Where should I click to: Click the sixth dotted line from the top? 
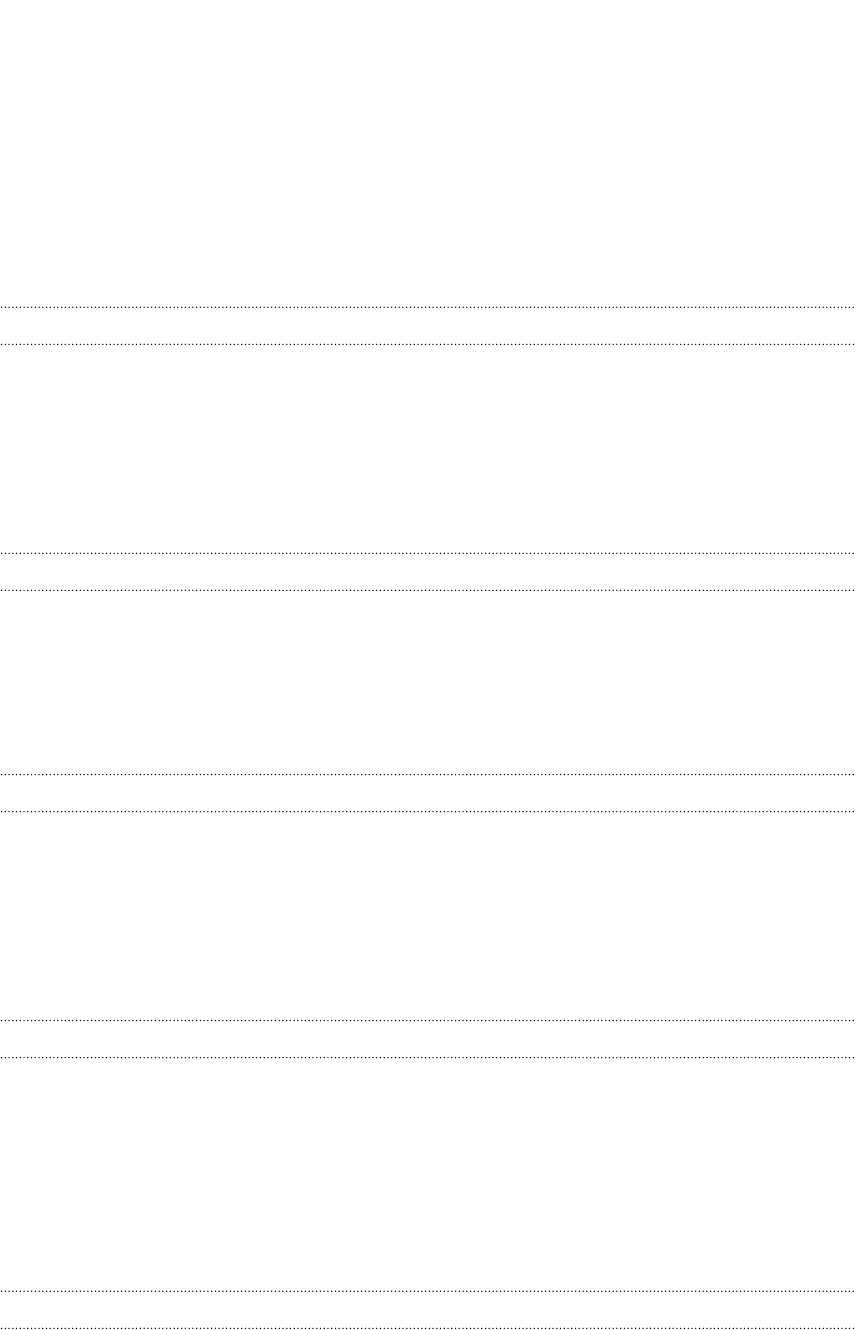click(x=427, y=811)
